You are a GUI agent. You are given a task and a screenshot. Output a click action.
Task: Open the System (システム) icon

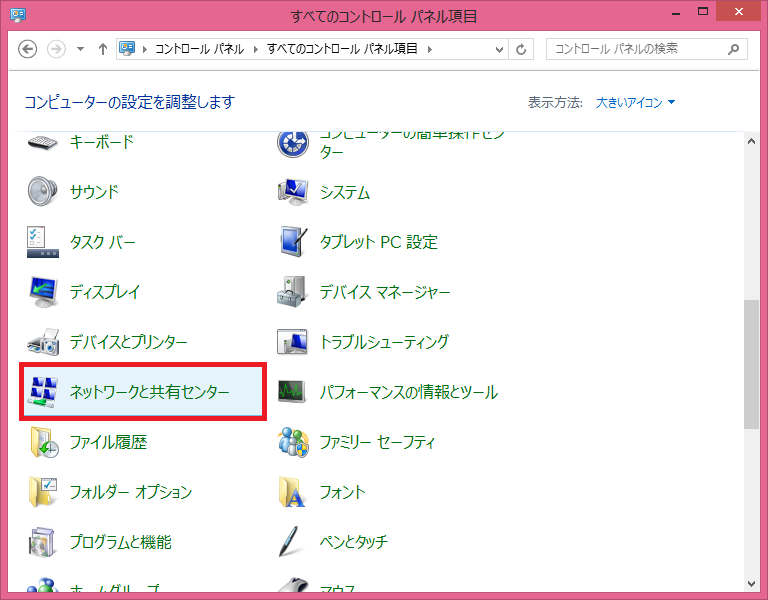293,191
